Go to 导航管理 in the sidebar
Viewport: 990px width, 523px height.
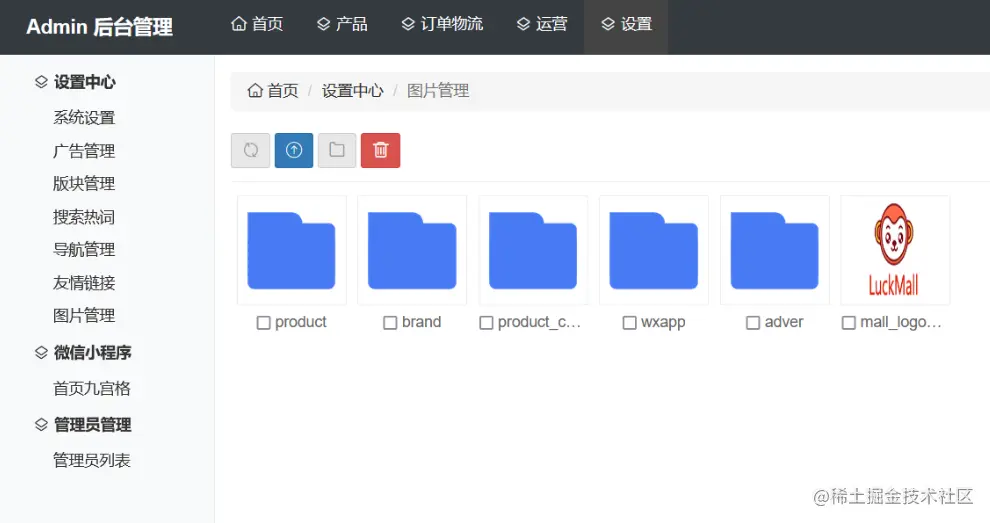tap(84, 249)
